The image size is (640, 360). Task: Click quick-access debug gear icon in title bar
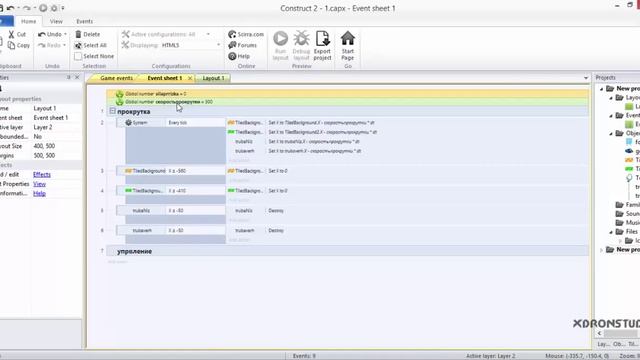point(54,8)
